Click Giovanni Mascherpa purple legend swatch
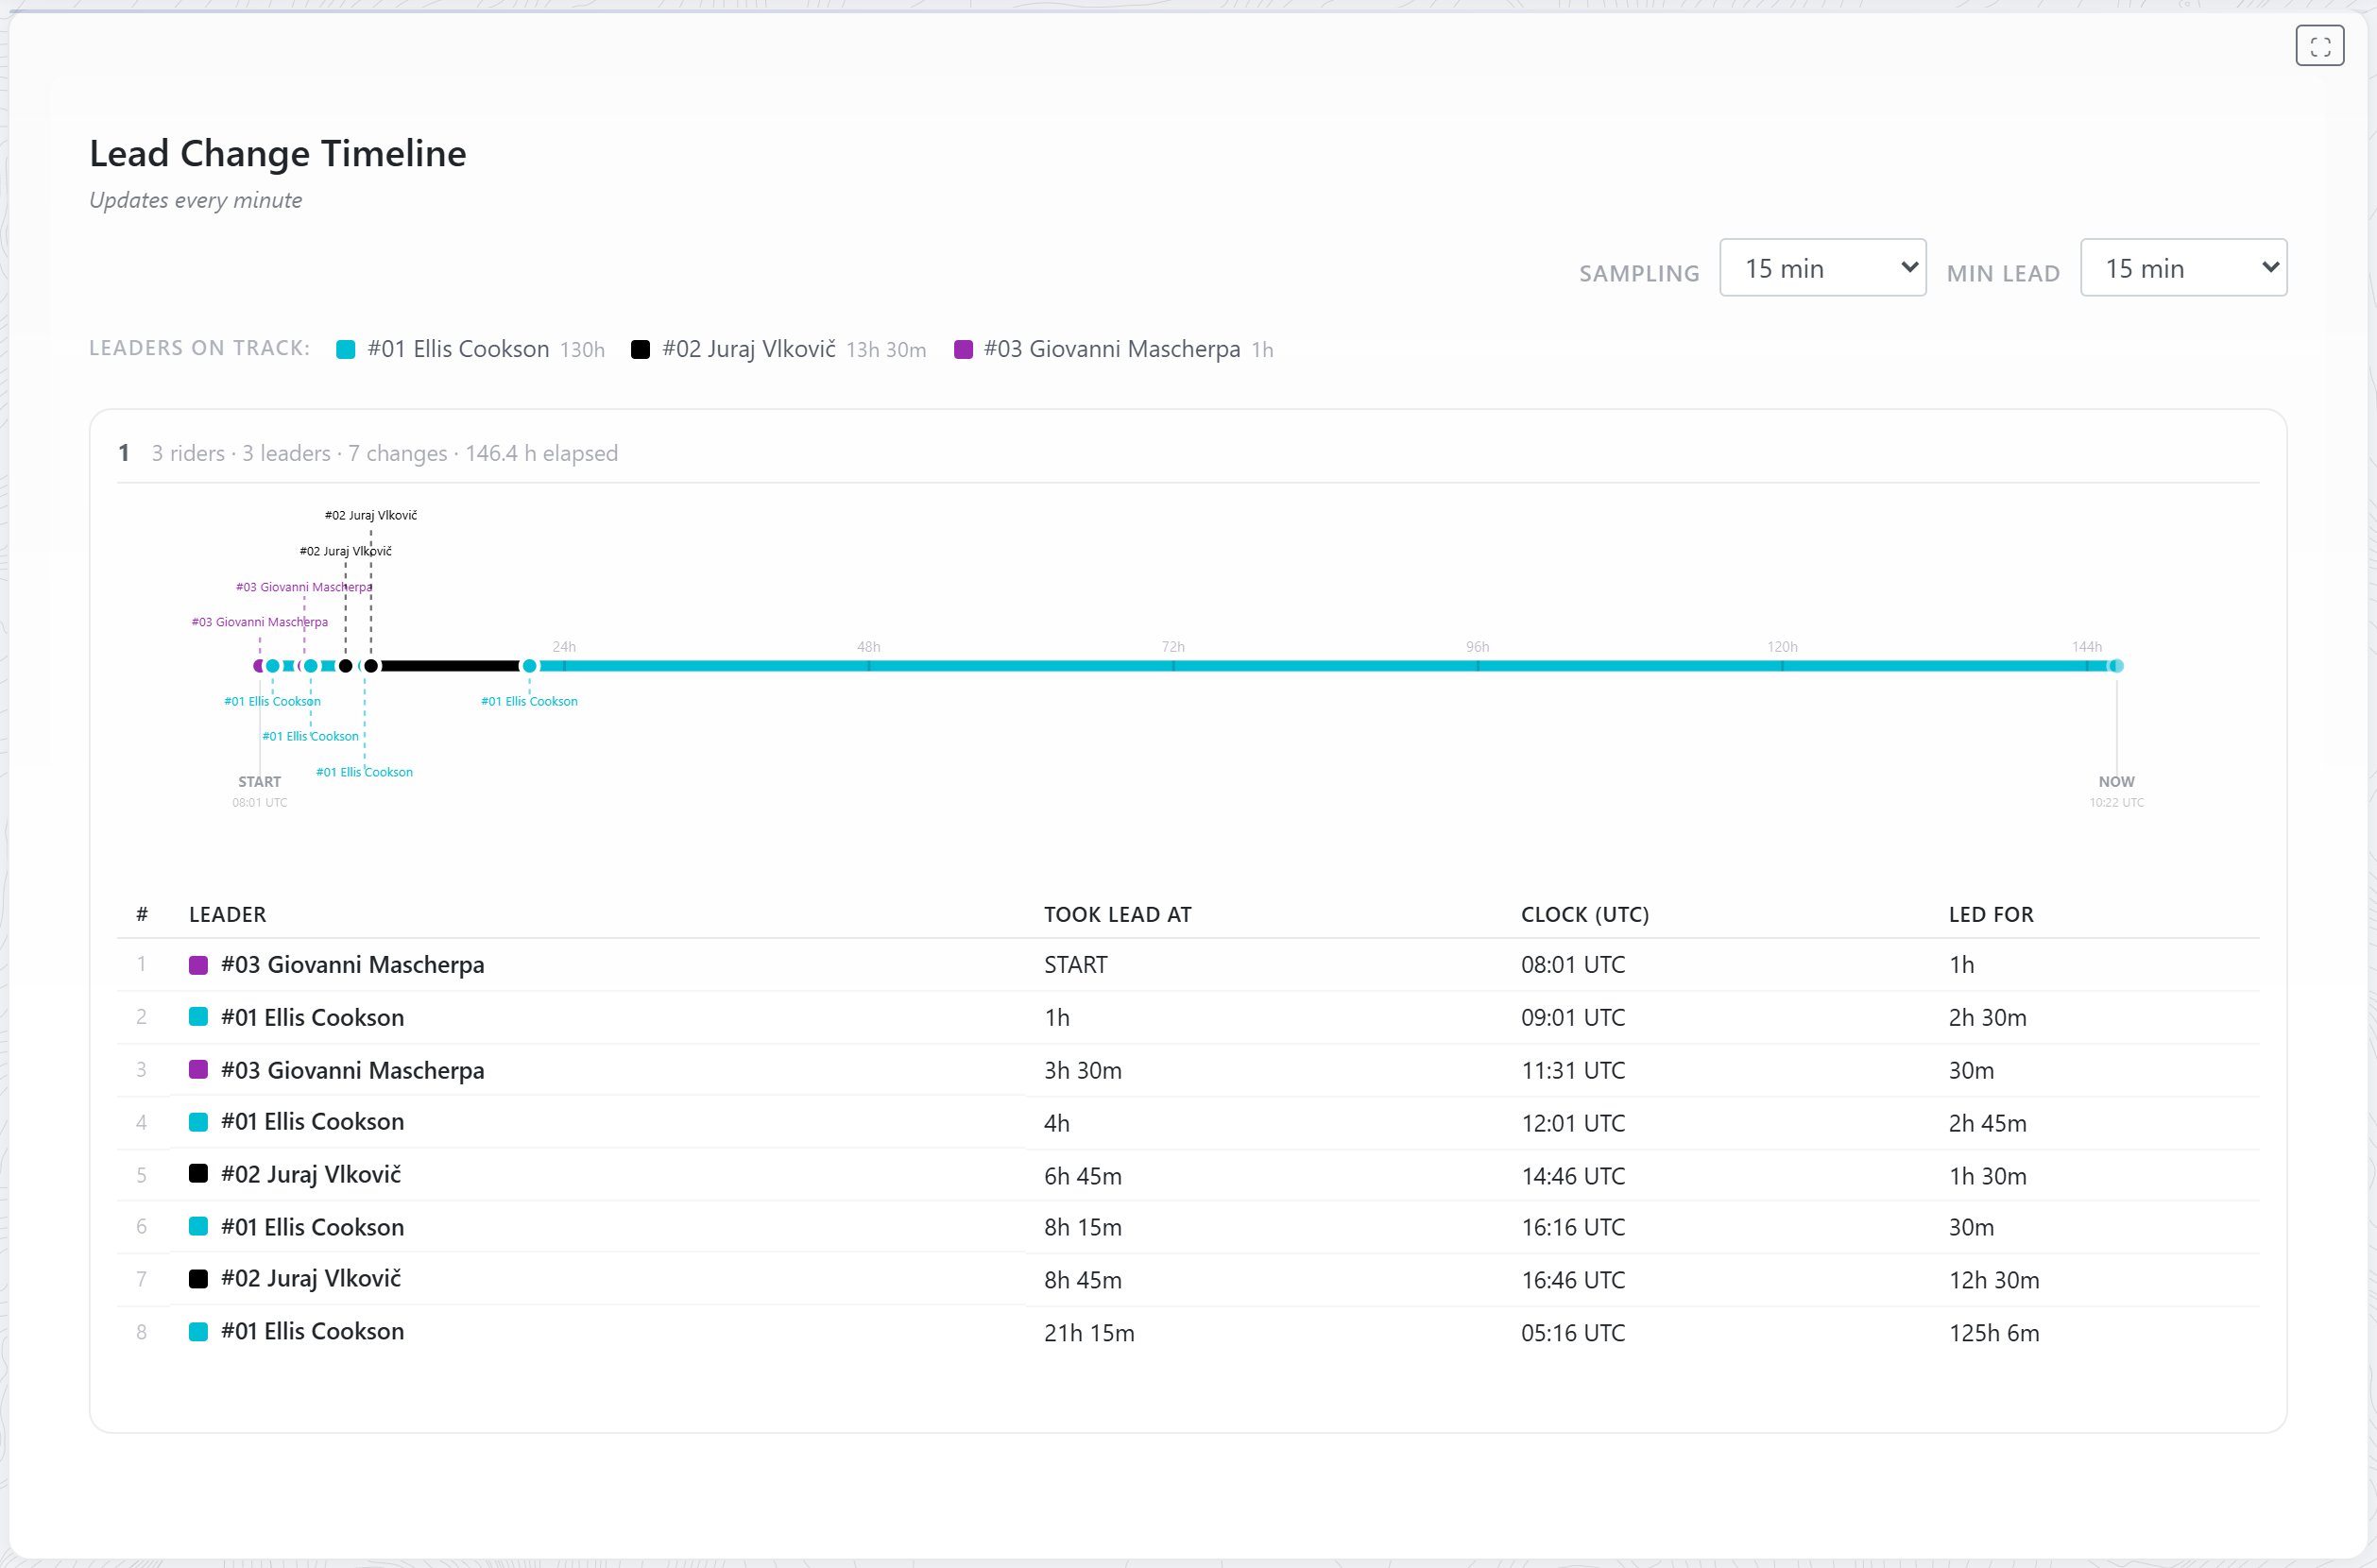Image resolution: width=2377 pixels, height=1568 pixels. 964,350
